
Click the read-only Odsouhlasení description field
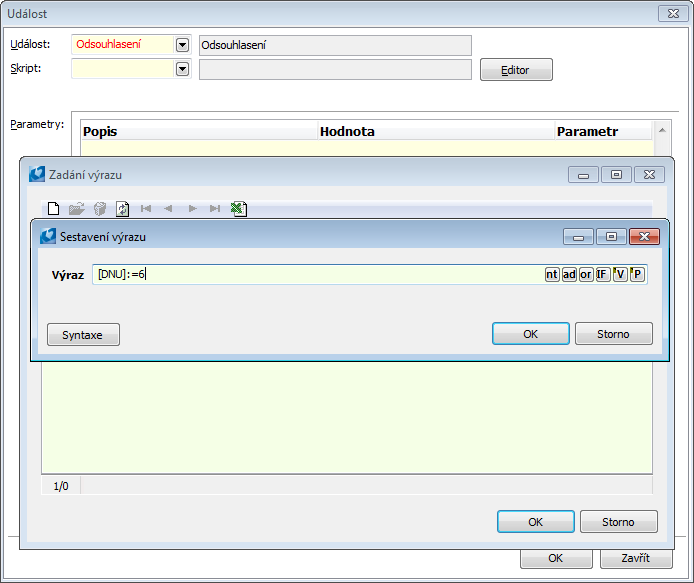[335, 45]
